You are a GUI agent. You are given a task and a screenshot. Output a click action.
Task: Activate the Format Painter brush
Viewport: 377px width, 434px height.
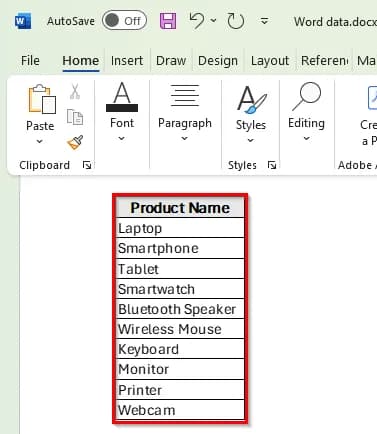point(75,142)
